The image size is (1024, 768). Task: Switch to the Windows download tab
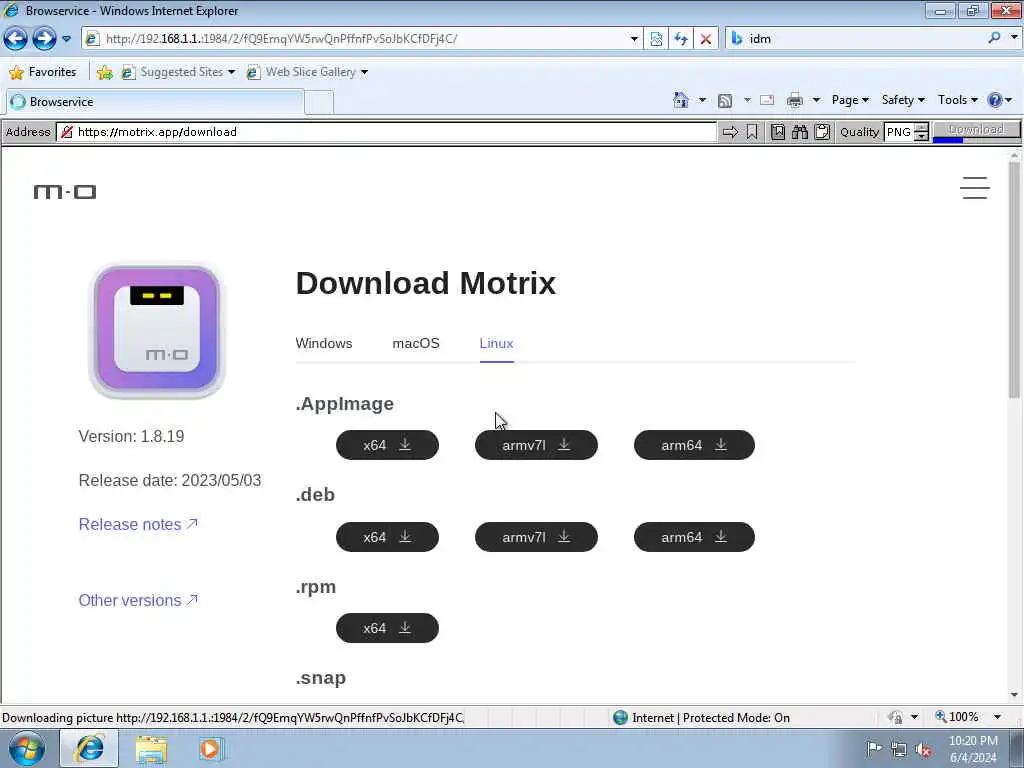(x=324, y=344)
